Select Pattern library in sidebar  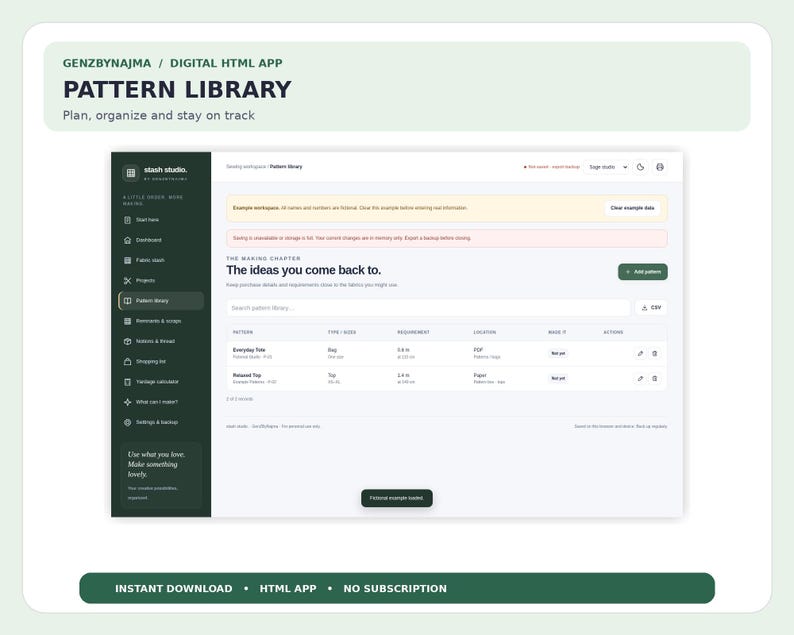[x=161, y=301]
